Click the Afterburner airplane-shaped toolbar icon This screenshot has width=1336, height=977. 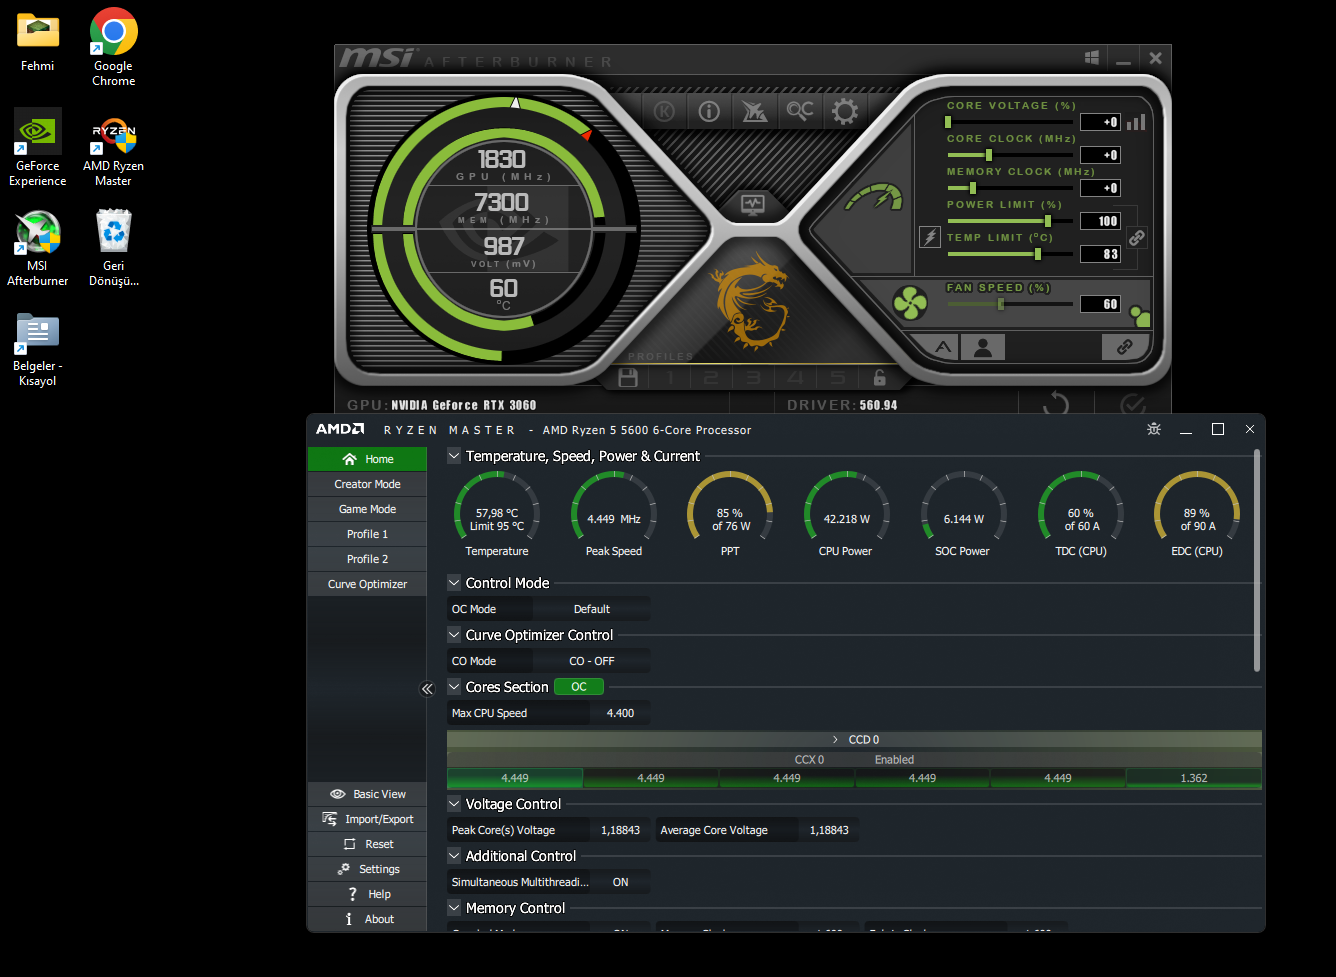[754, 111]
